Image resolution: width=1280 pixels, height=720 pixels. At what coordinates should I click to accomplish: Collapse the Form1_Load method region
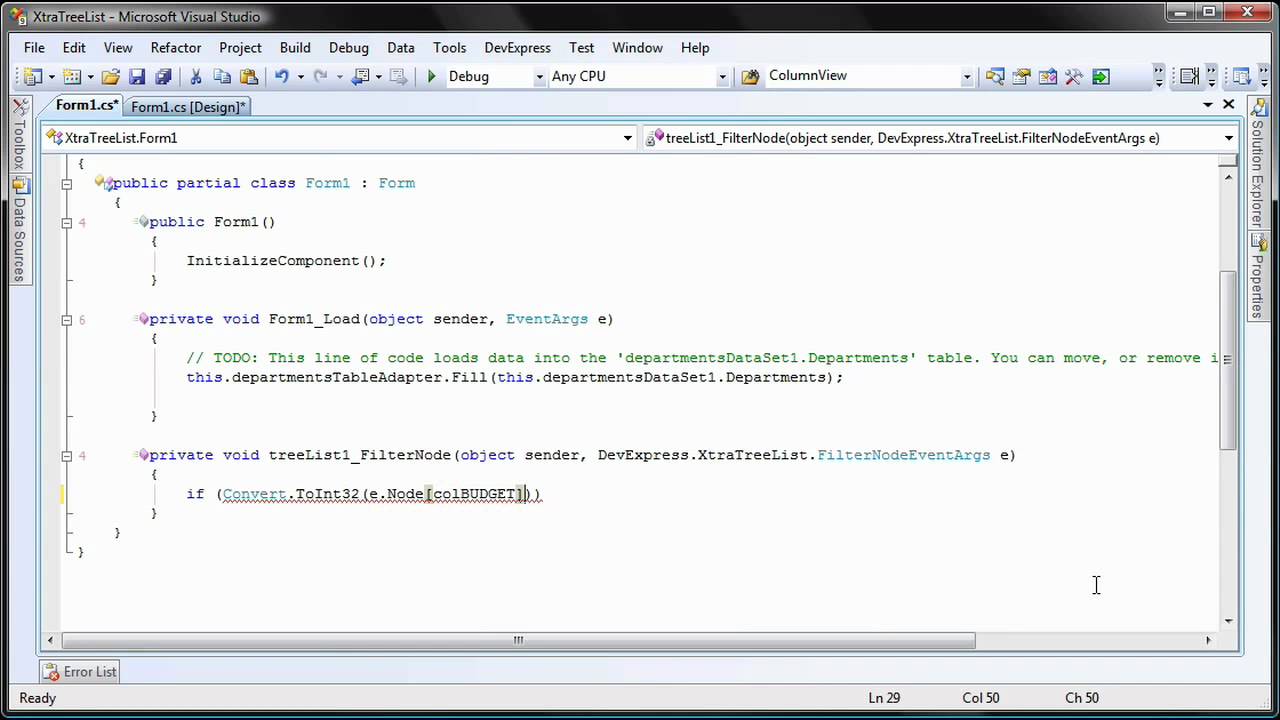click(66, 319)
